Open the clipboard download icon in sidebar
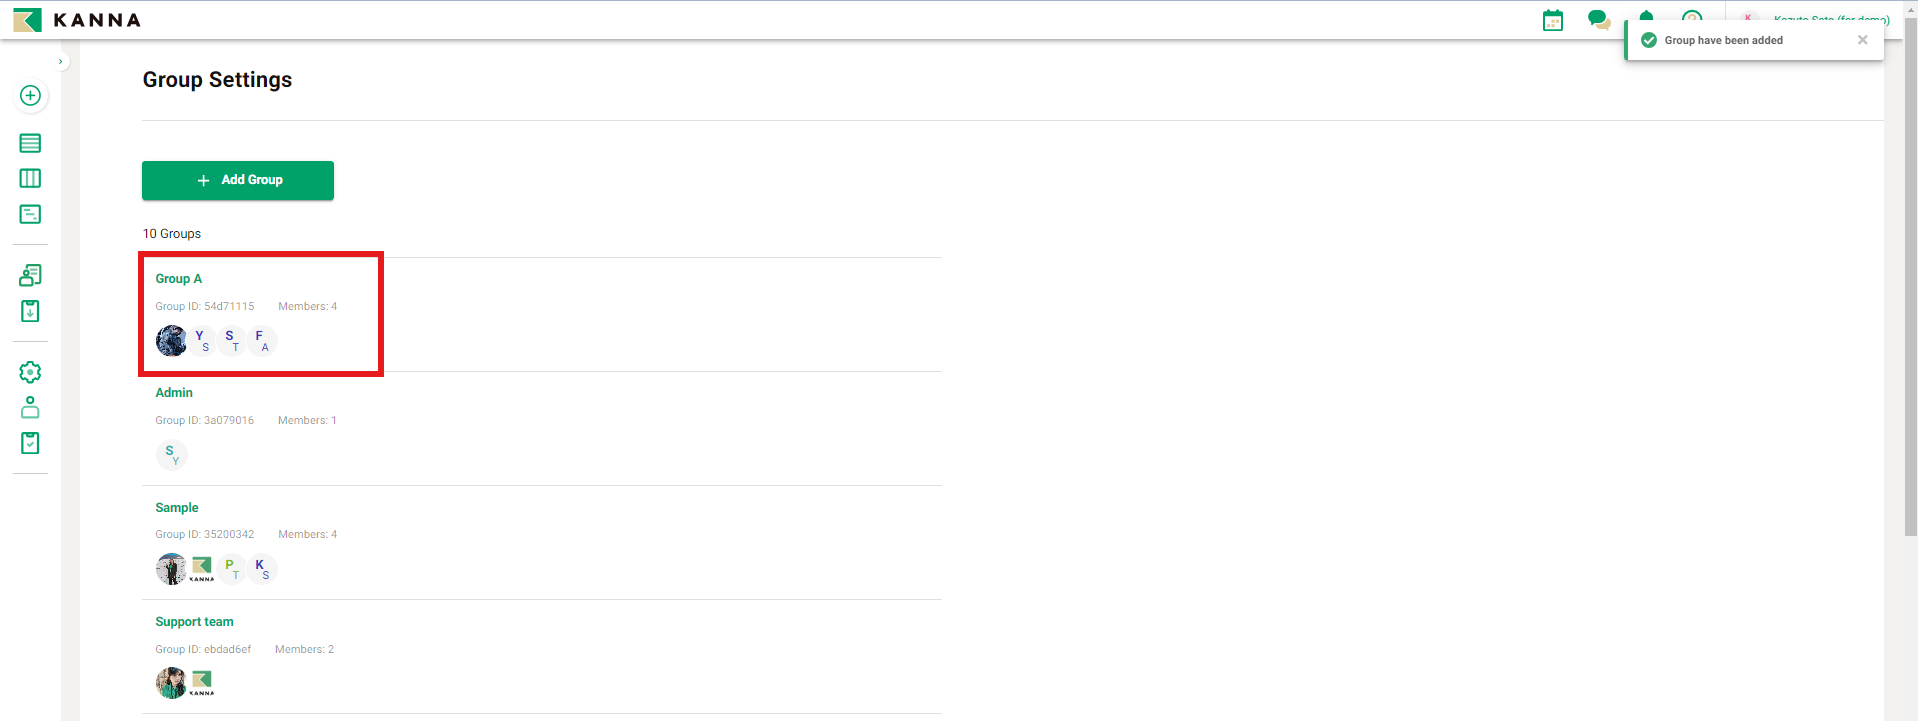Viewport: 1918px width, 721px height. click(30, 311)
